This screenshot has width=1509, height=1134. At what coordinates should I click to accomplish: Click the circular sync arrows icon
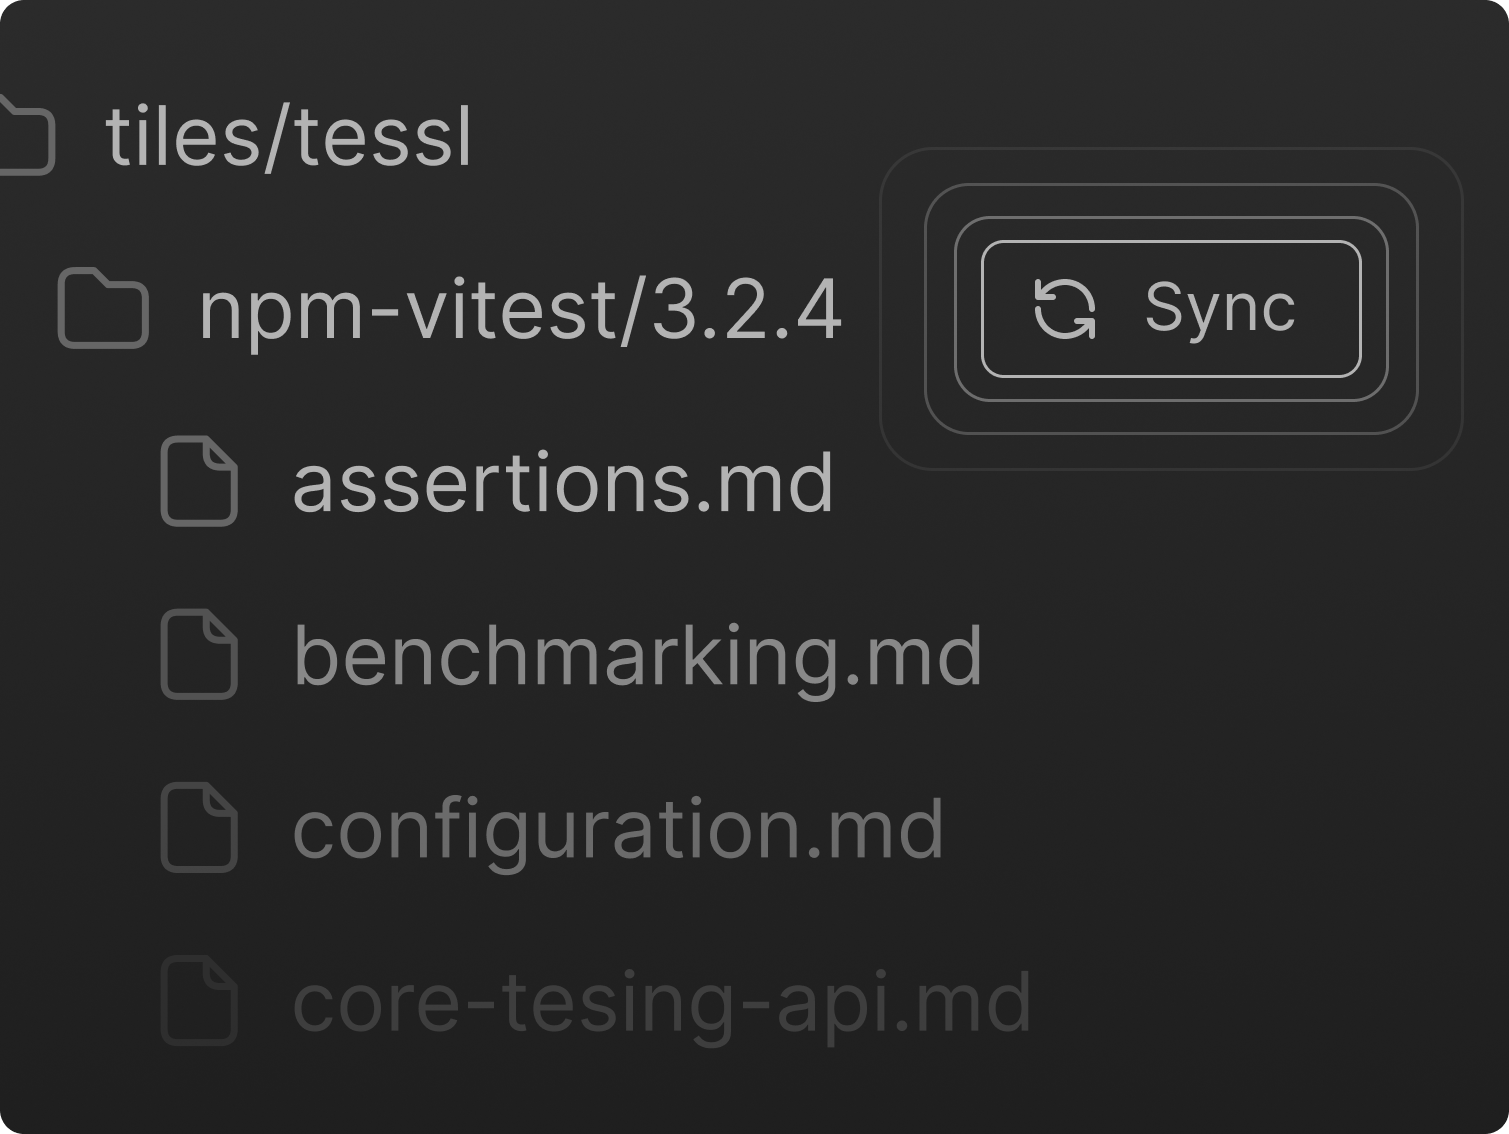[x=1066, y=310]
